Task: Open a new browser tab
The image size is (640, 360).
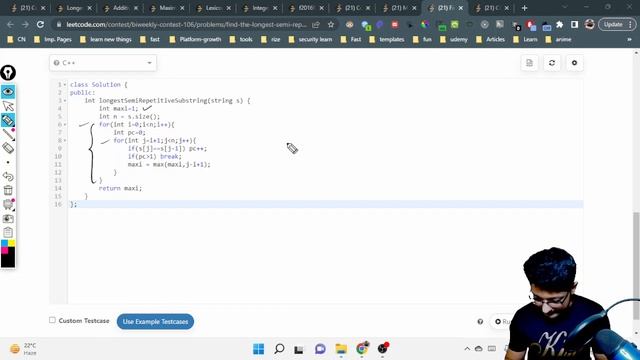Action: [x=524, y=8]
